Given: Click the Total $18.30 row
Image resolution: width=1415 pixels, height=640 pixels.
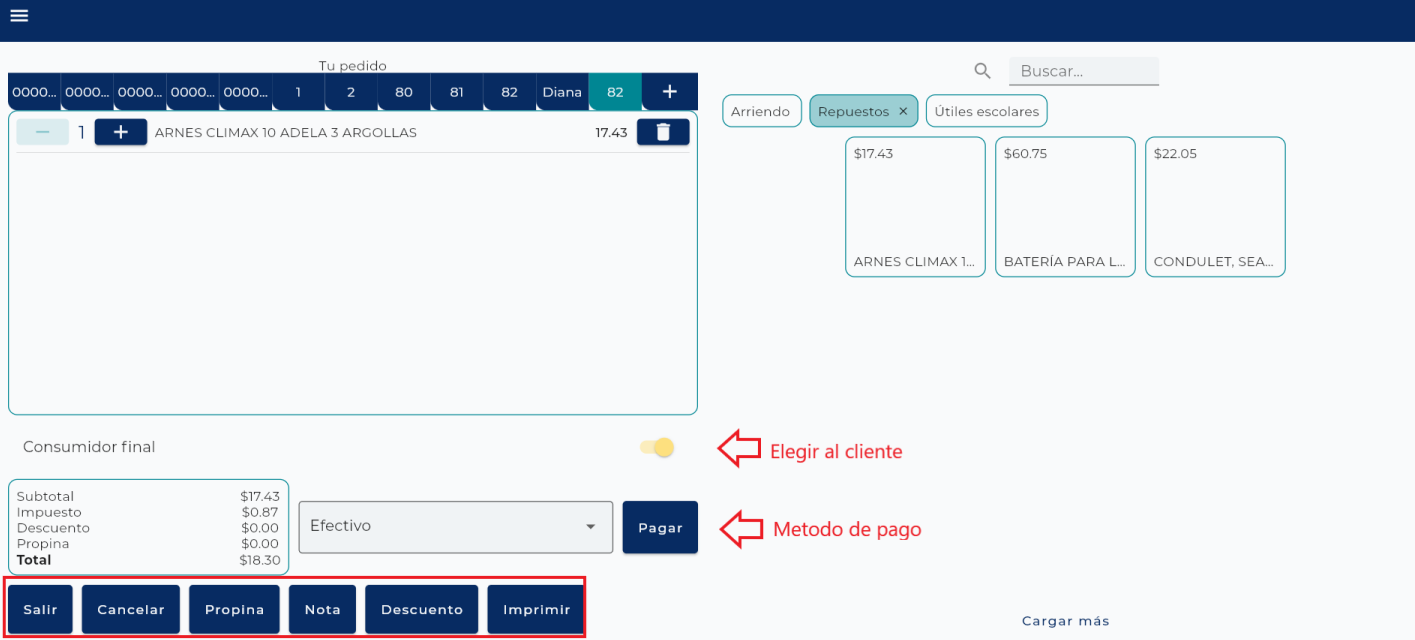Looking at the screenshot, I should point(148,560).
